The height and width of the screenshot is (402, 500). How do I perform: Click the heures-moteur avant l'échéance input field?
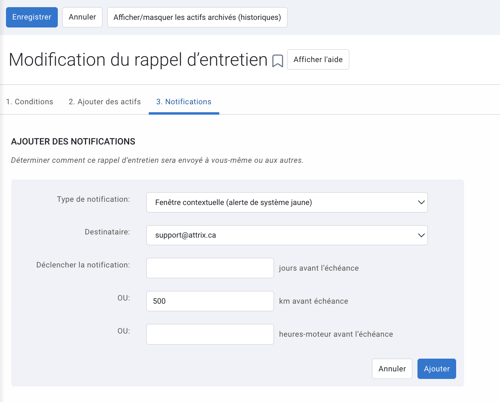click(x=210, y=334)
